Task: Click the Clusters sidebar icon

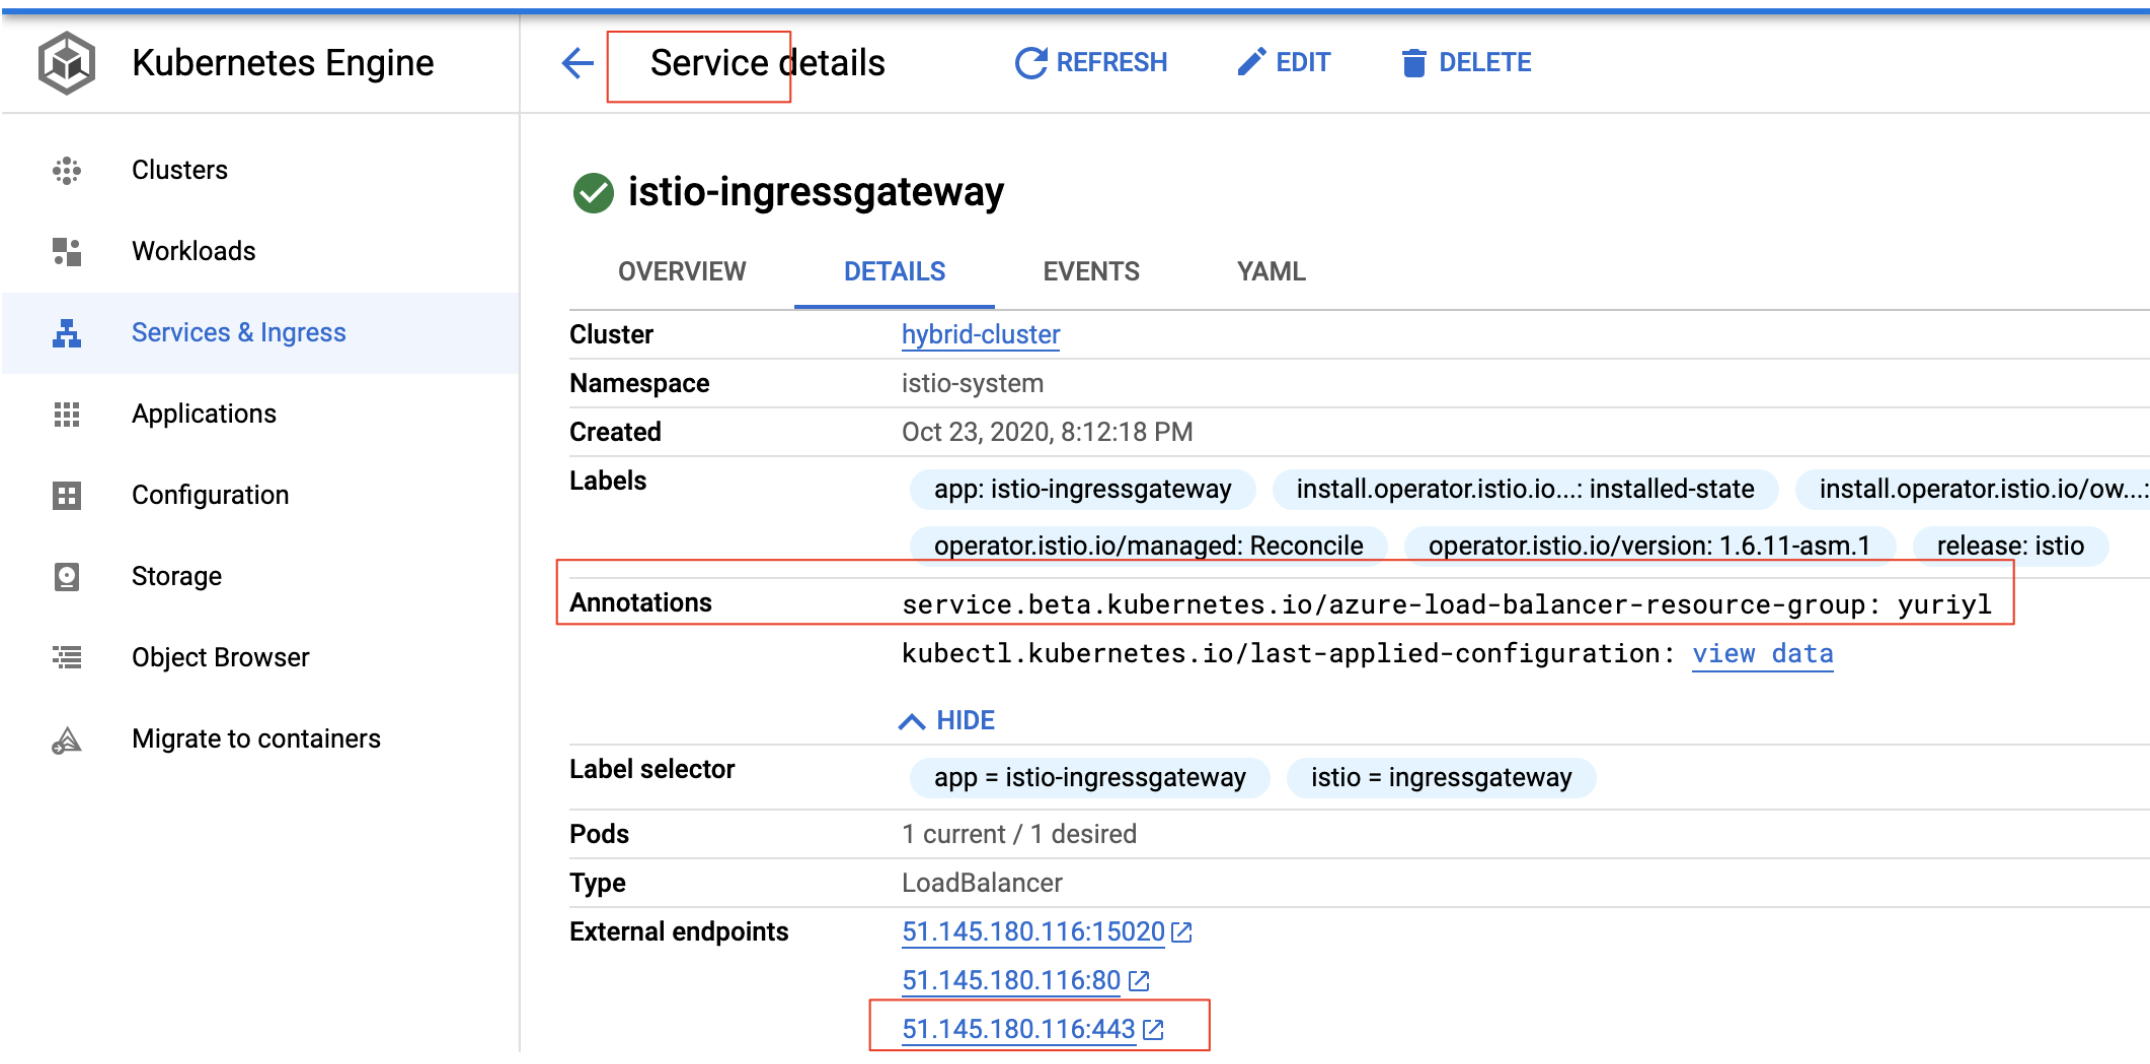Action: tap(66, 171)
